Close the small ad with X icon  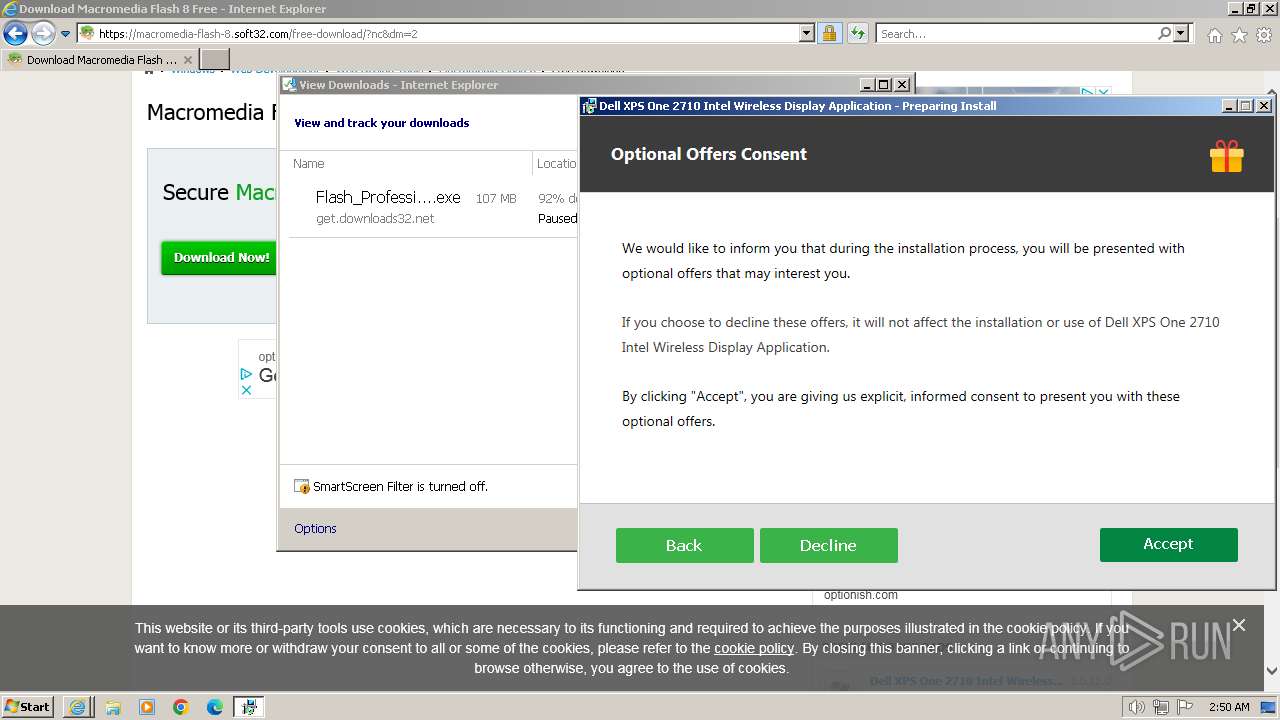point(246,390)
